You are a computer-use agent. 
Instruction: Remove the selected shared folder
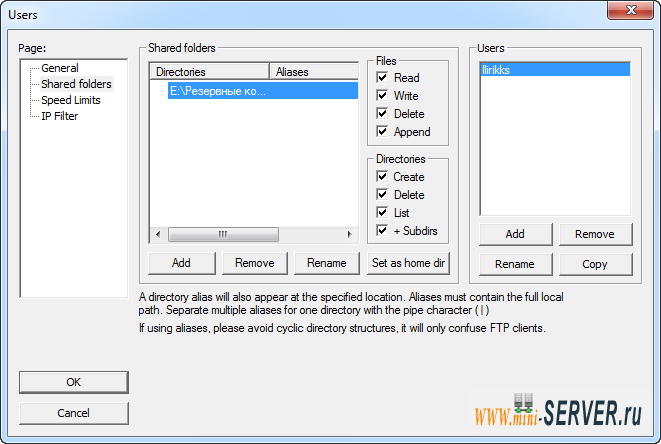255,263
